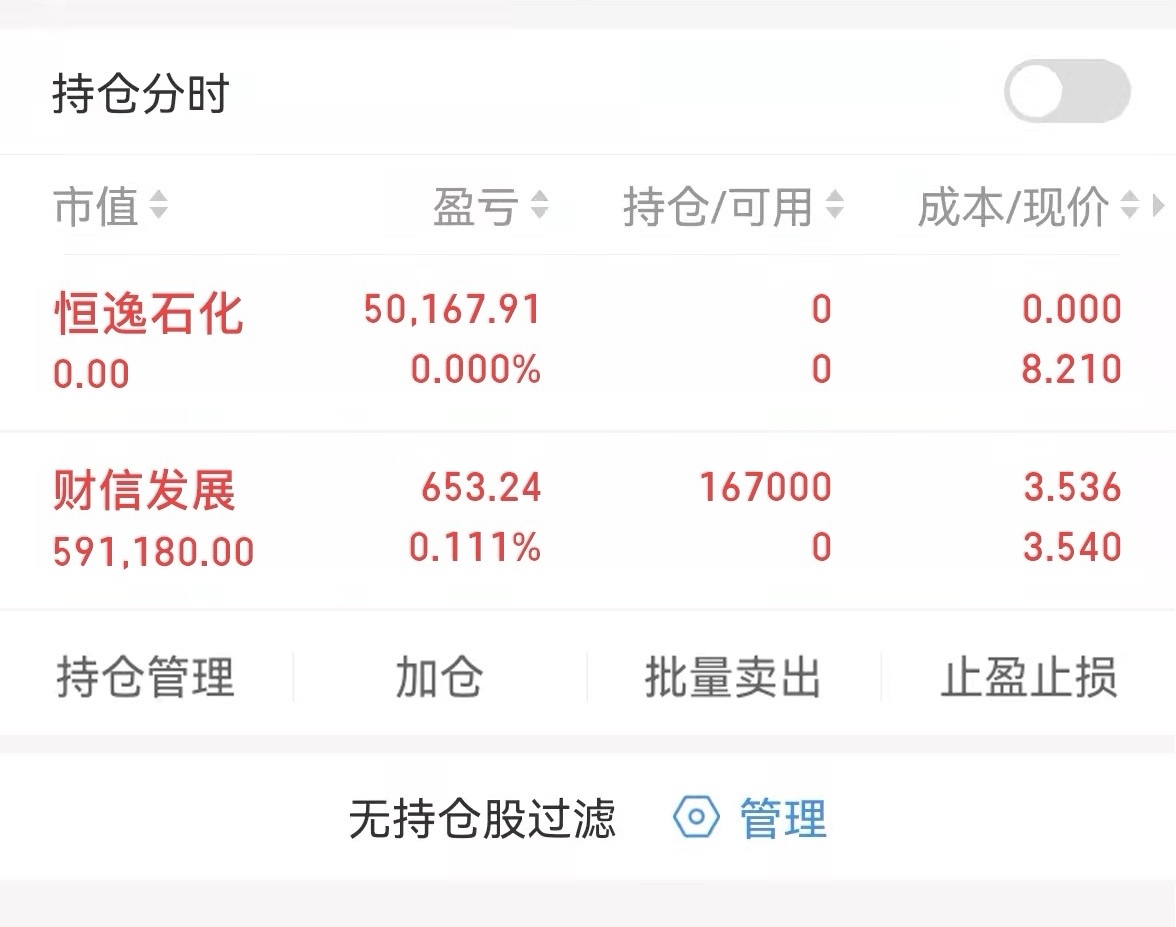Toggle the 持仓分时 switch
The width and height of the screenshot is (1176, 927).
(x=1067, y=92)
